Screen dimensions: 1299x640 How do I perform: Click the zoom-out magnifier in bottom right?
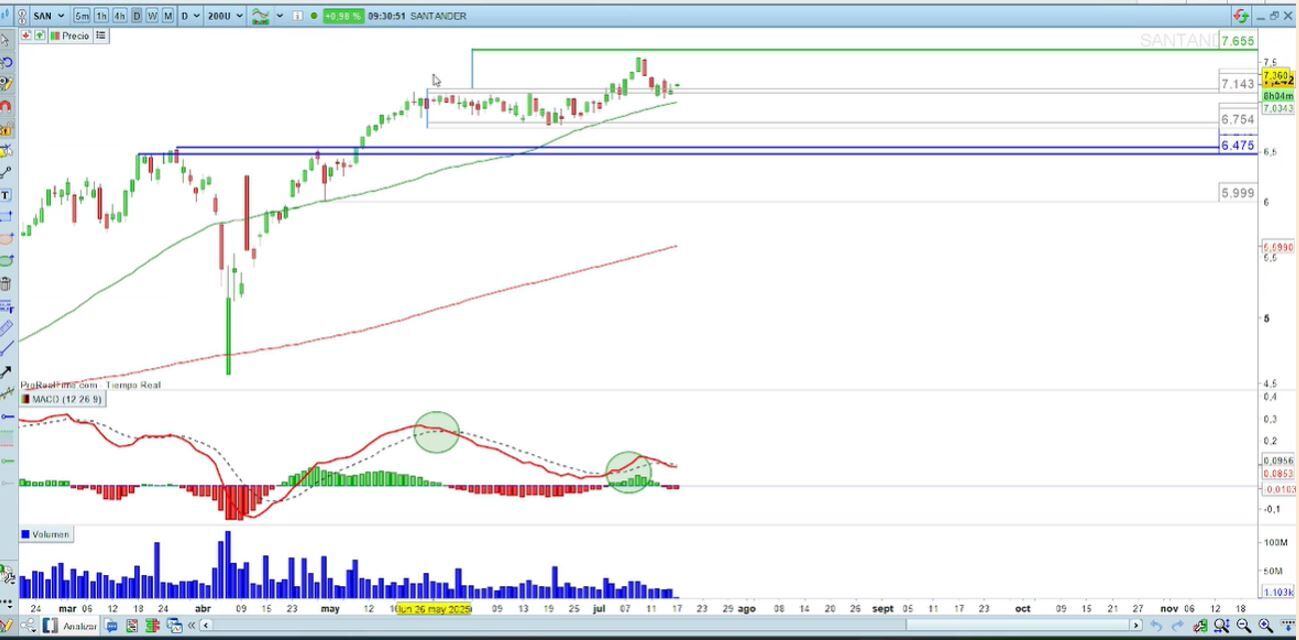(1243, 626)
